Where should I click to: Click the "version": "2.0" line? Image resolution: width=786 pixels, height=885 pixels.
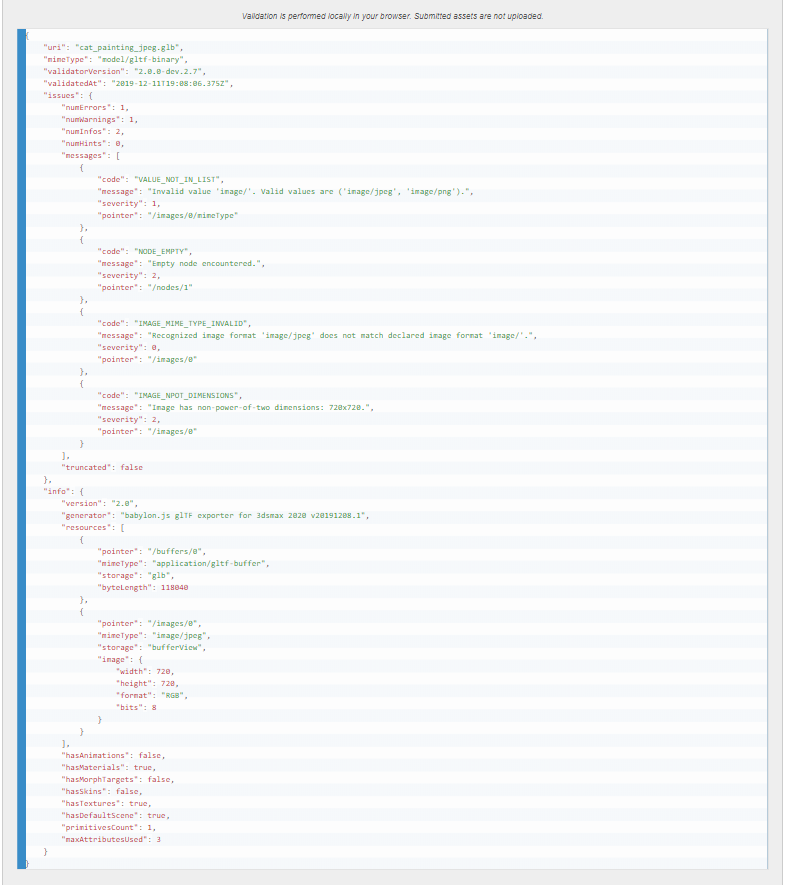[x=99, y=503]
